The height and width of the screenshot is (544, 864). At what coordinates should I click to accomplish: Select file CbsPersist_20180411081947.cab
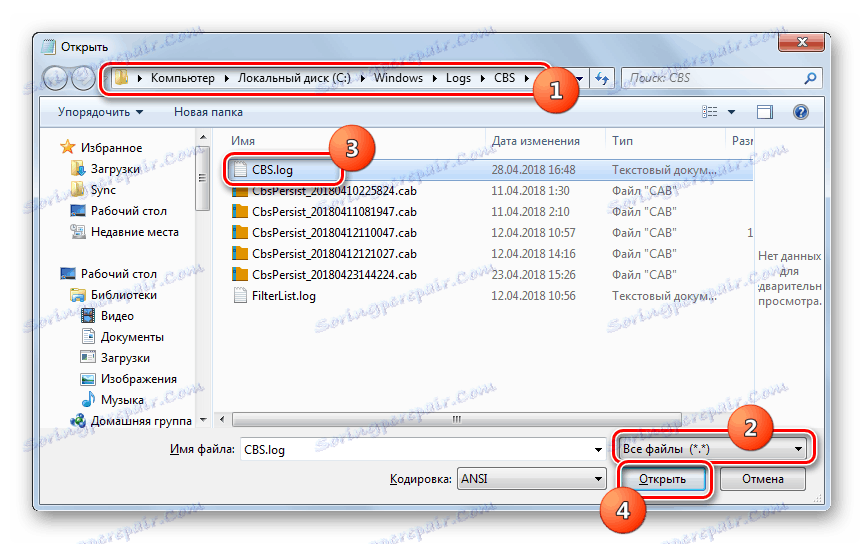pos(334,212)
